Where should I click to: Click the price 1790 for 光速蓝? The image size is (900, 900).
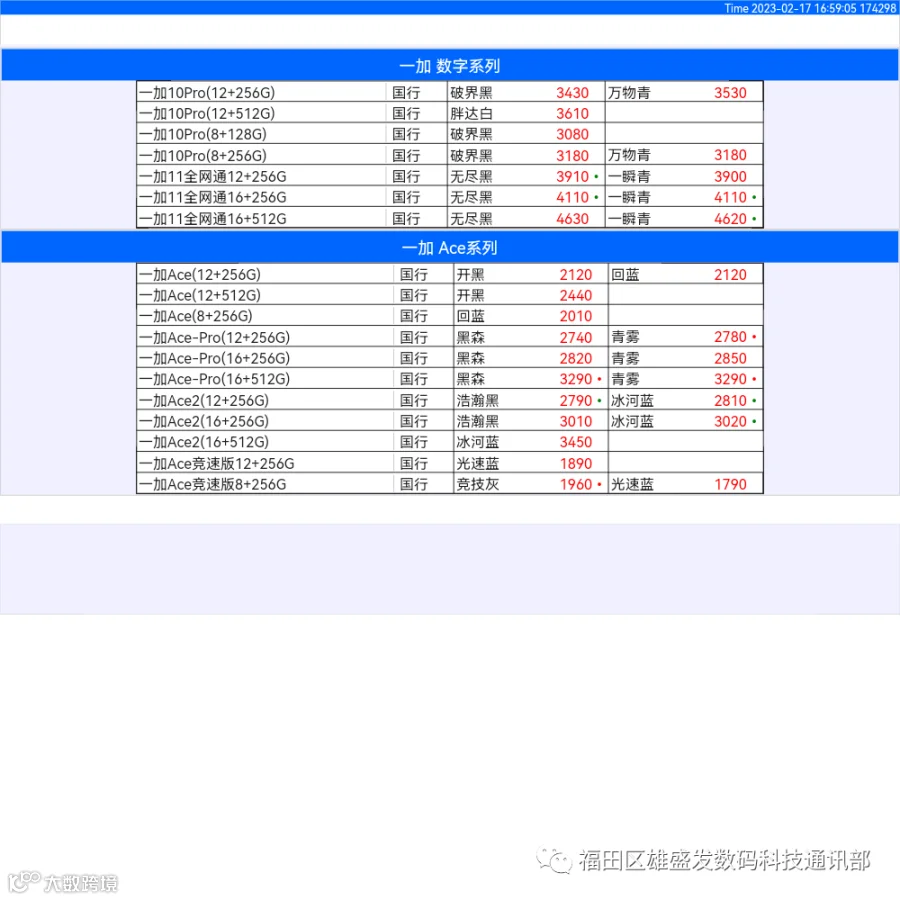(730, 484)
